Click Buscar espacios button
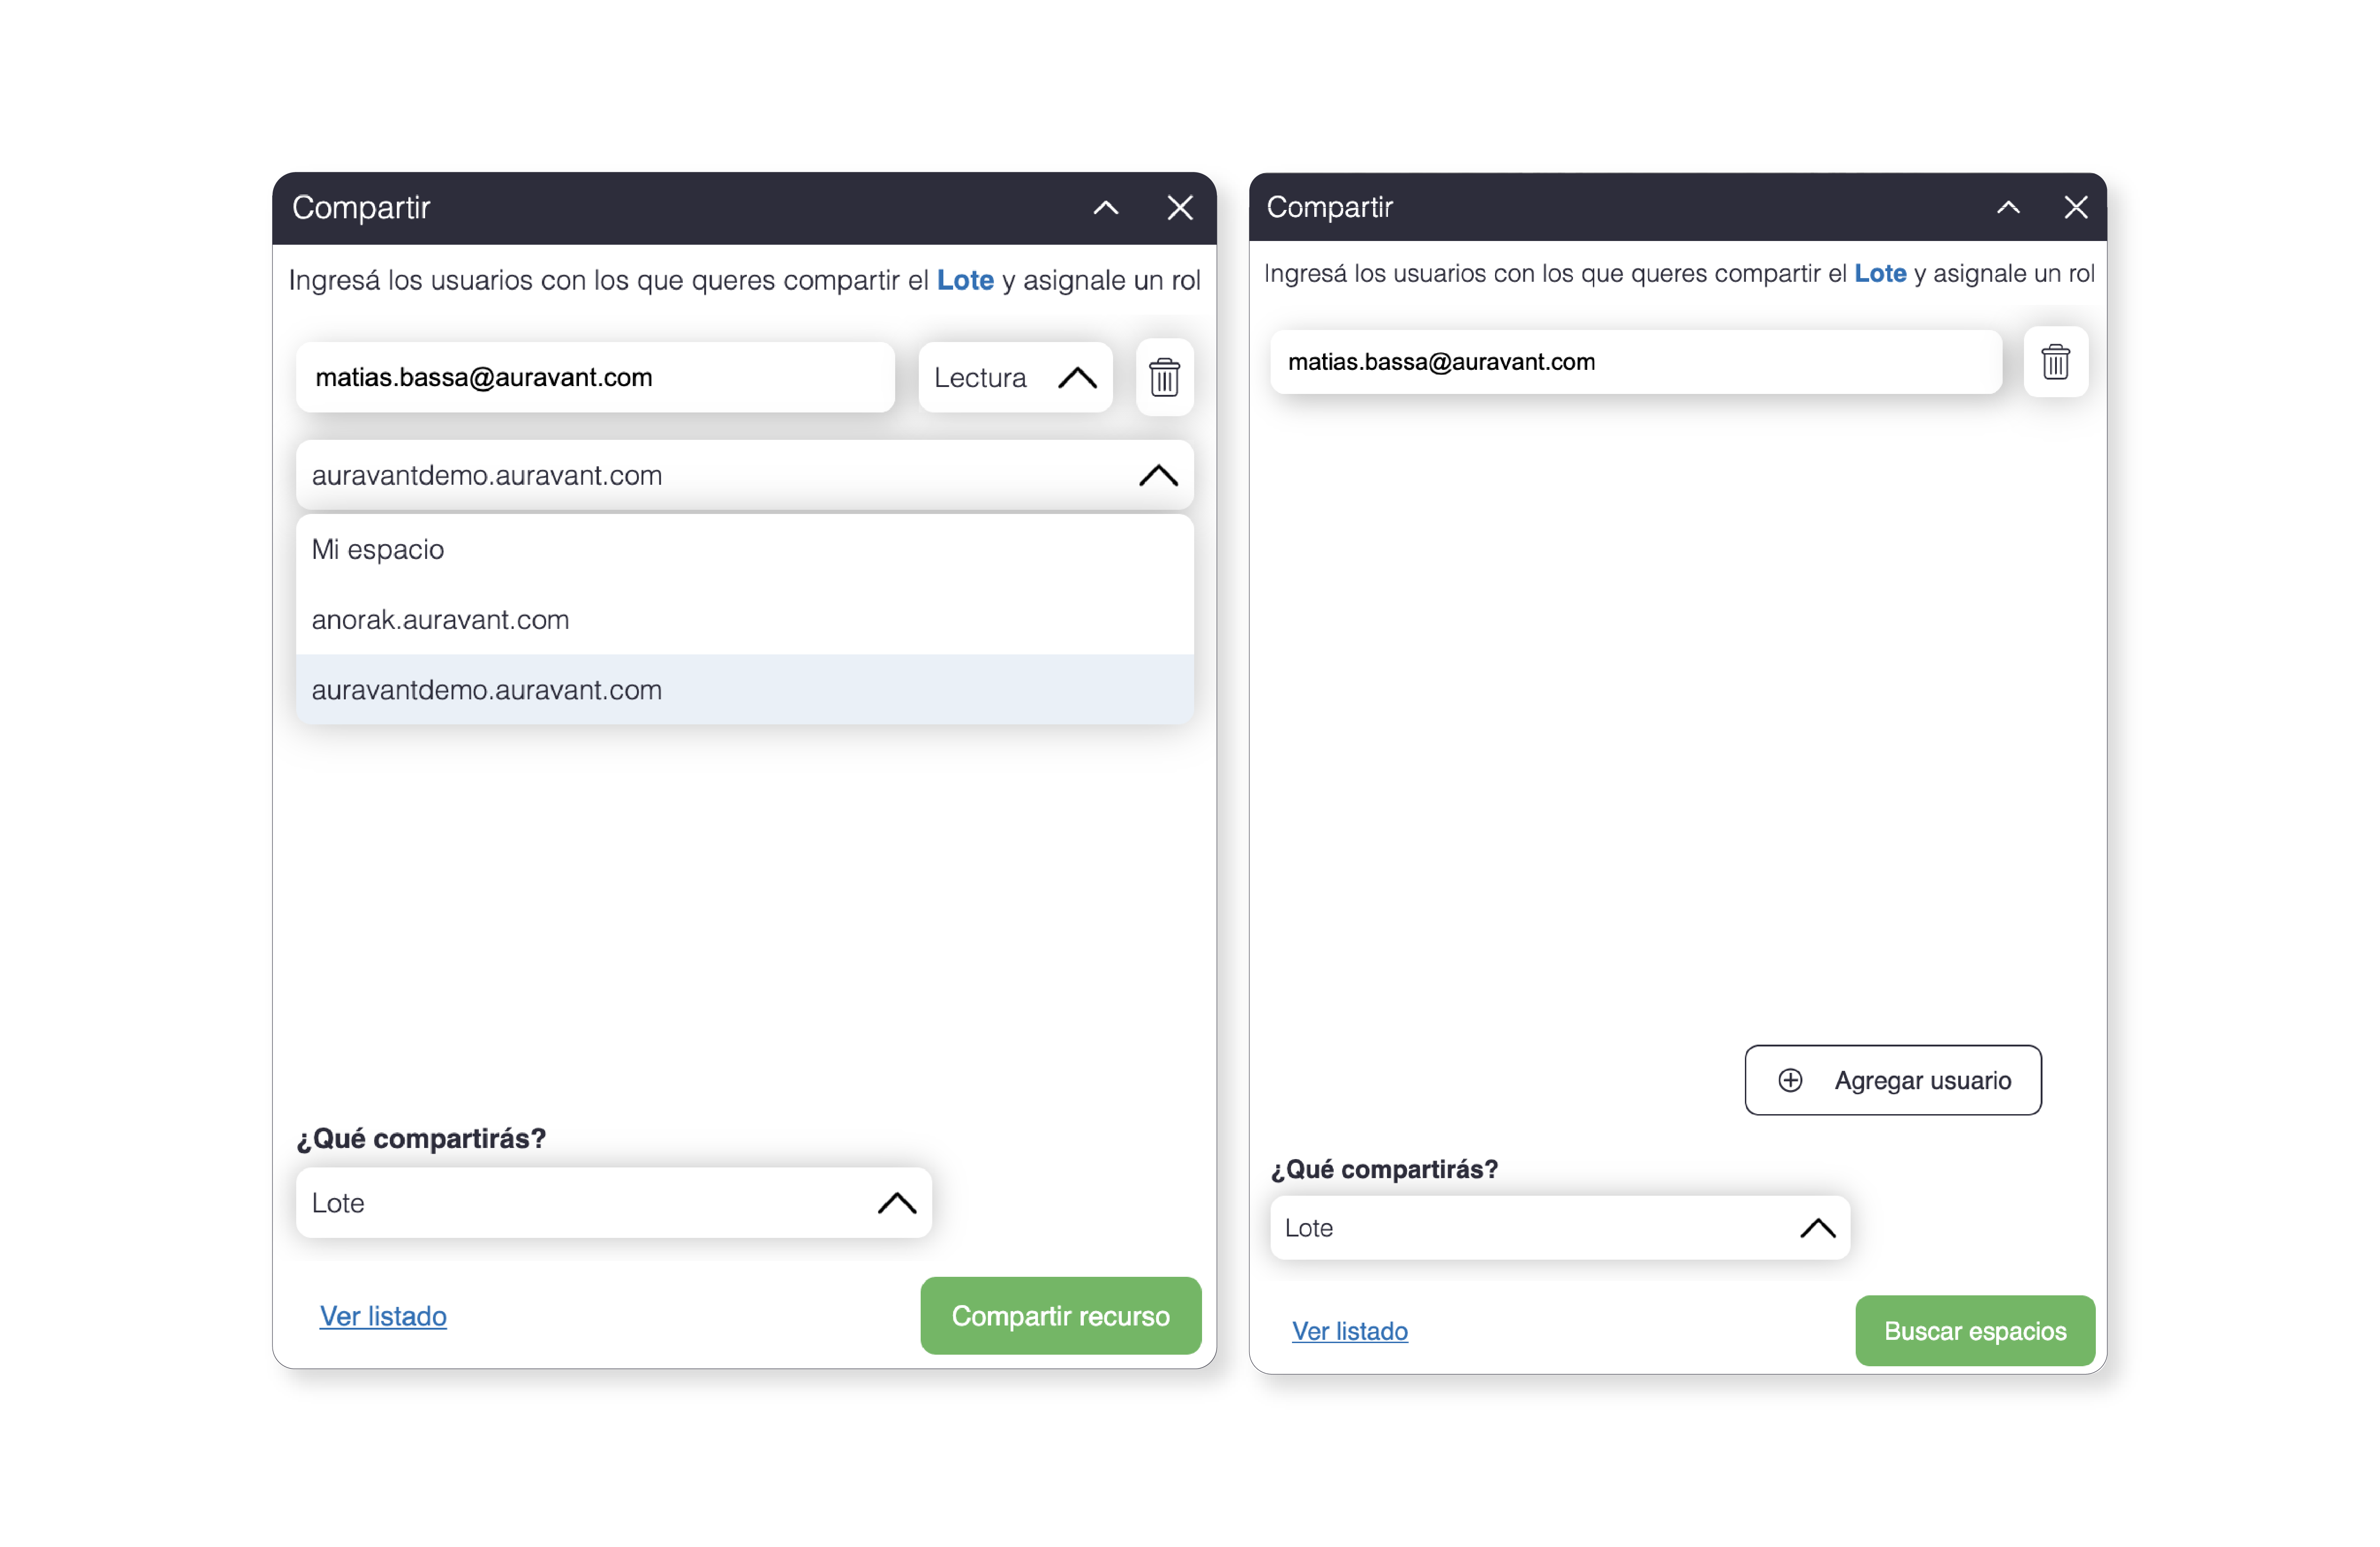The height and width of the screenshot is (1547, 2380). click(1974, 1330)
